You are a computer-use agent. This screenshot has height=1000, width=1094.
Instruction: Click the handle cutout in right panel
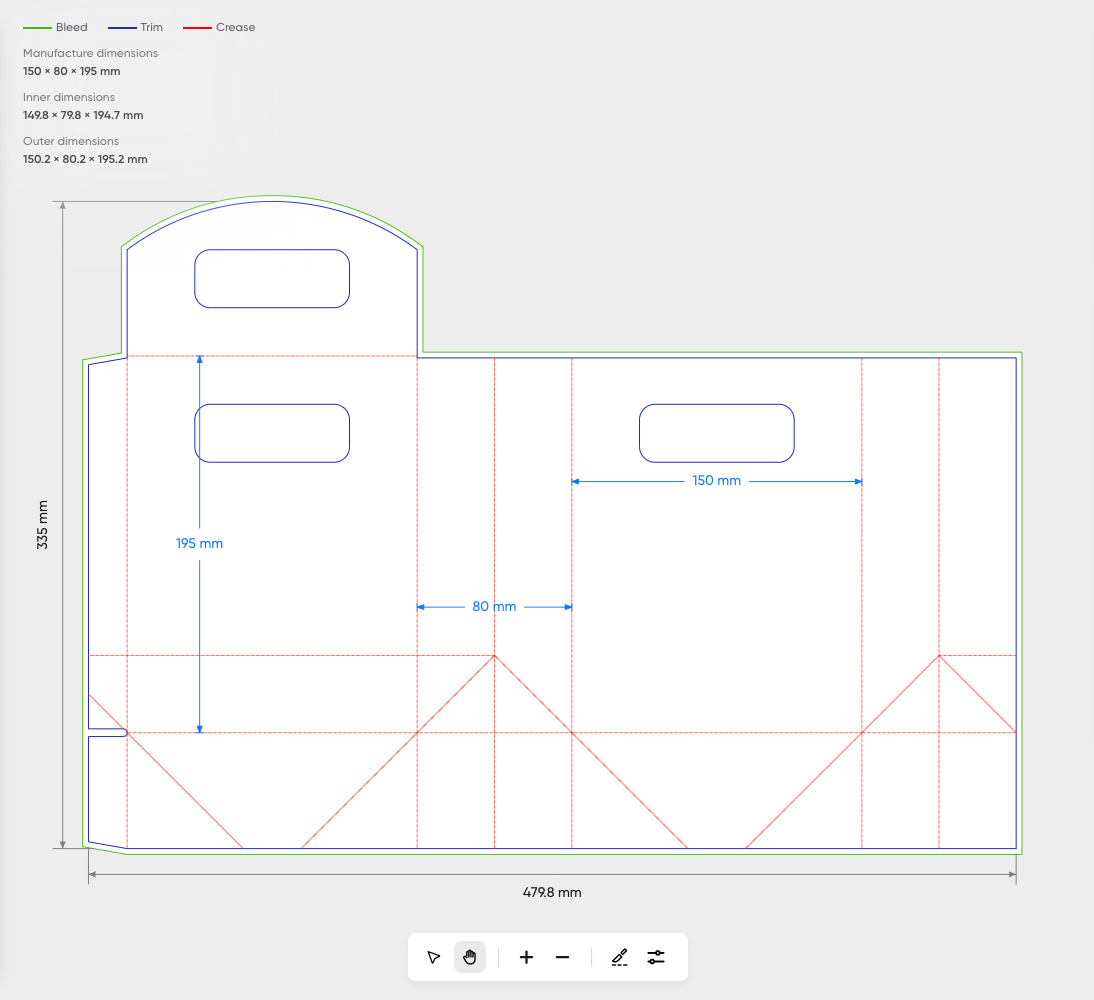tap(717, 433)
